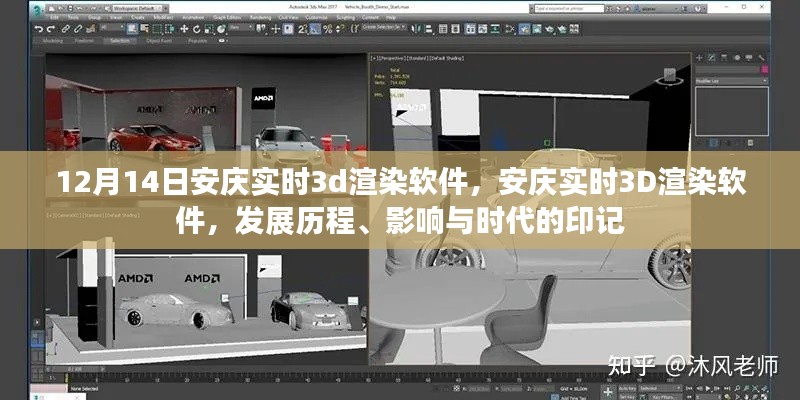This screenshot has width=800, height=400.
Task: Click the Redo arrow icon
Action: point(50,29)
